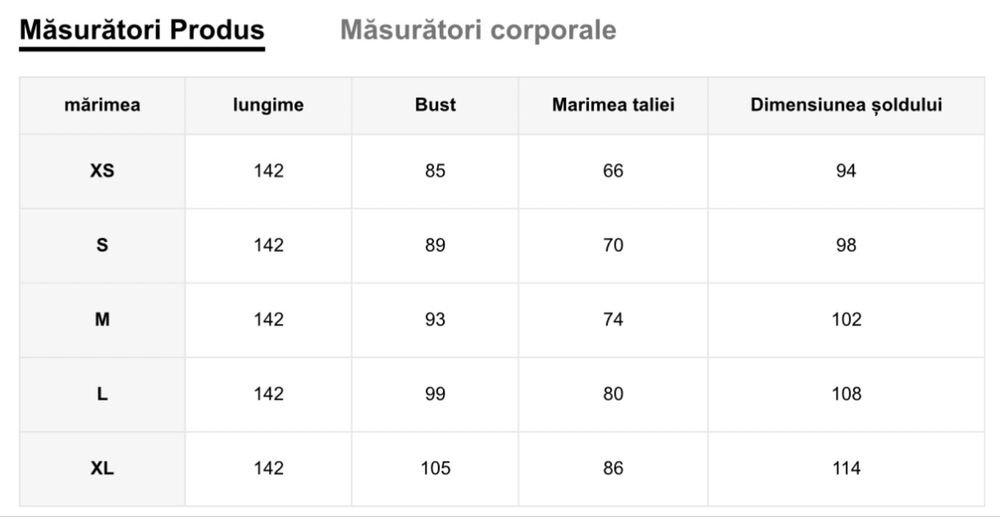Select the XS size row label
Viewport: 1000px width, 517px height.
pyautogui.click(x=102, y=171)
